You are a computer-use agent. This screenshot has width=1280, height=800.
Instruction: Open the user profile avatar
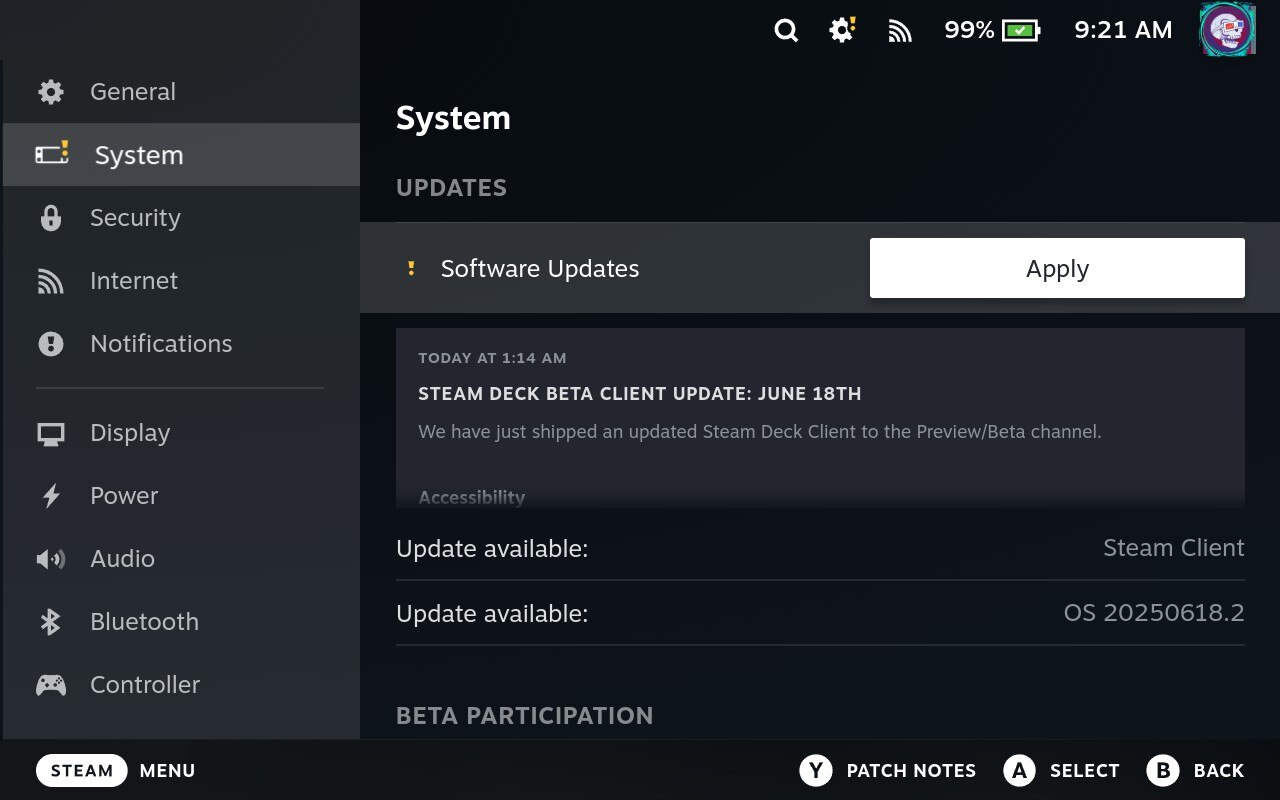pyautogui.click(x=1227, y=30)
